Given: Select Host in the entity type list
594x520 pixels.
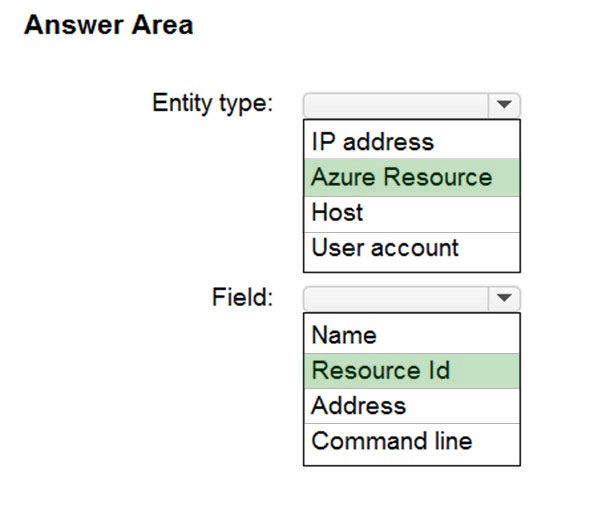Looking at the screenshot, I should [412, 214].
